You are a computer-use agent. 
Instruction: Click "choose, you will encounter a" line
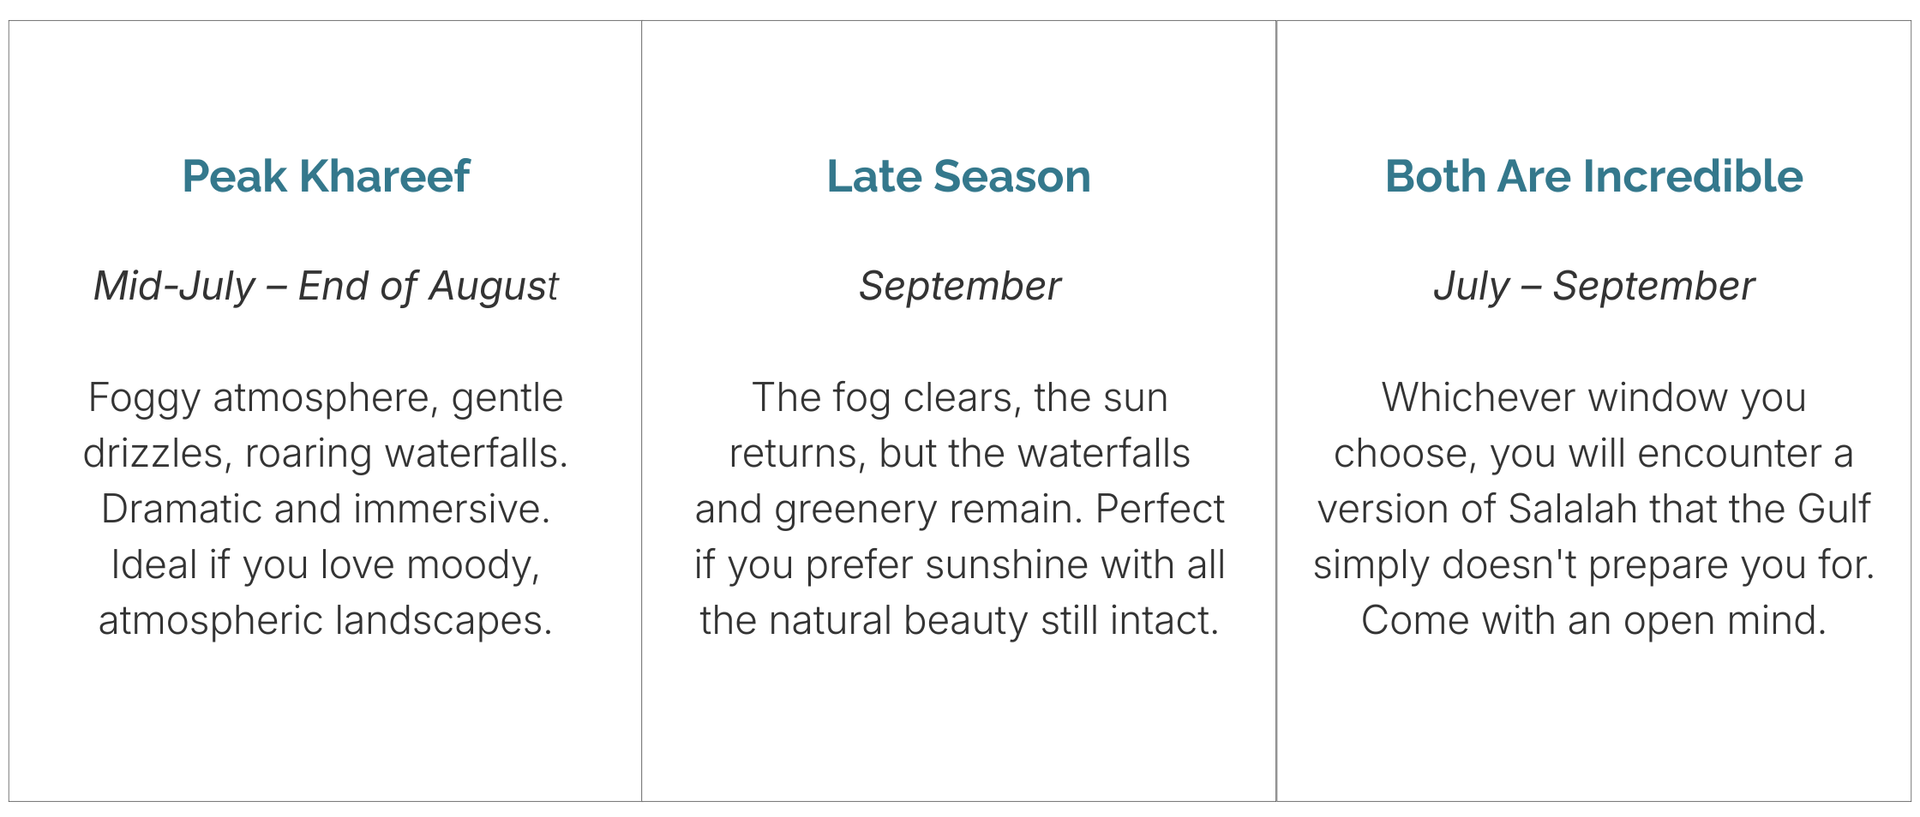coord(1593,454)
